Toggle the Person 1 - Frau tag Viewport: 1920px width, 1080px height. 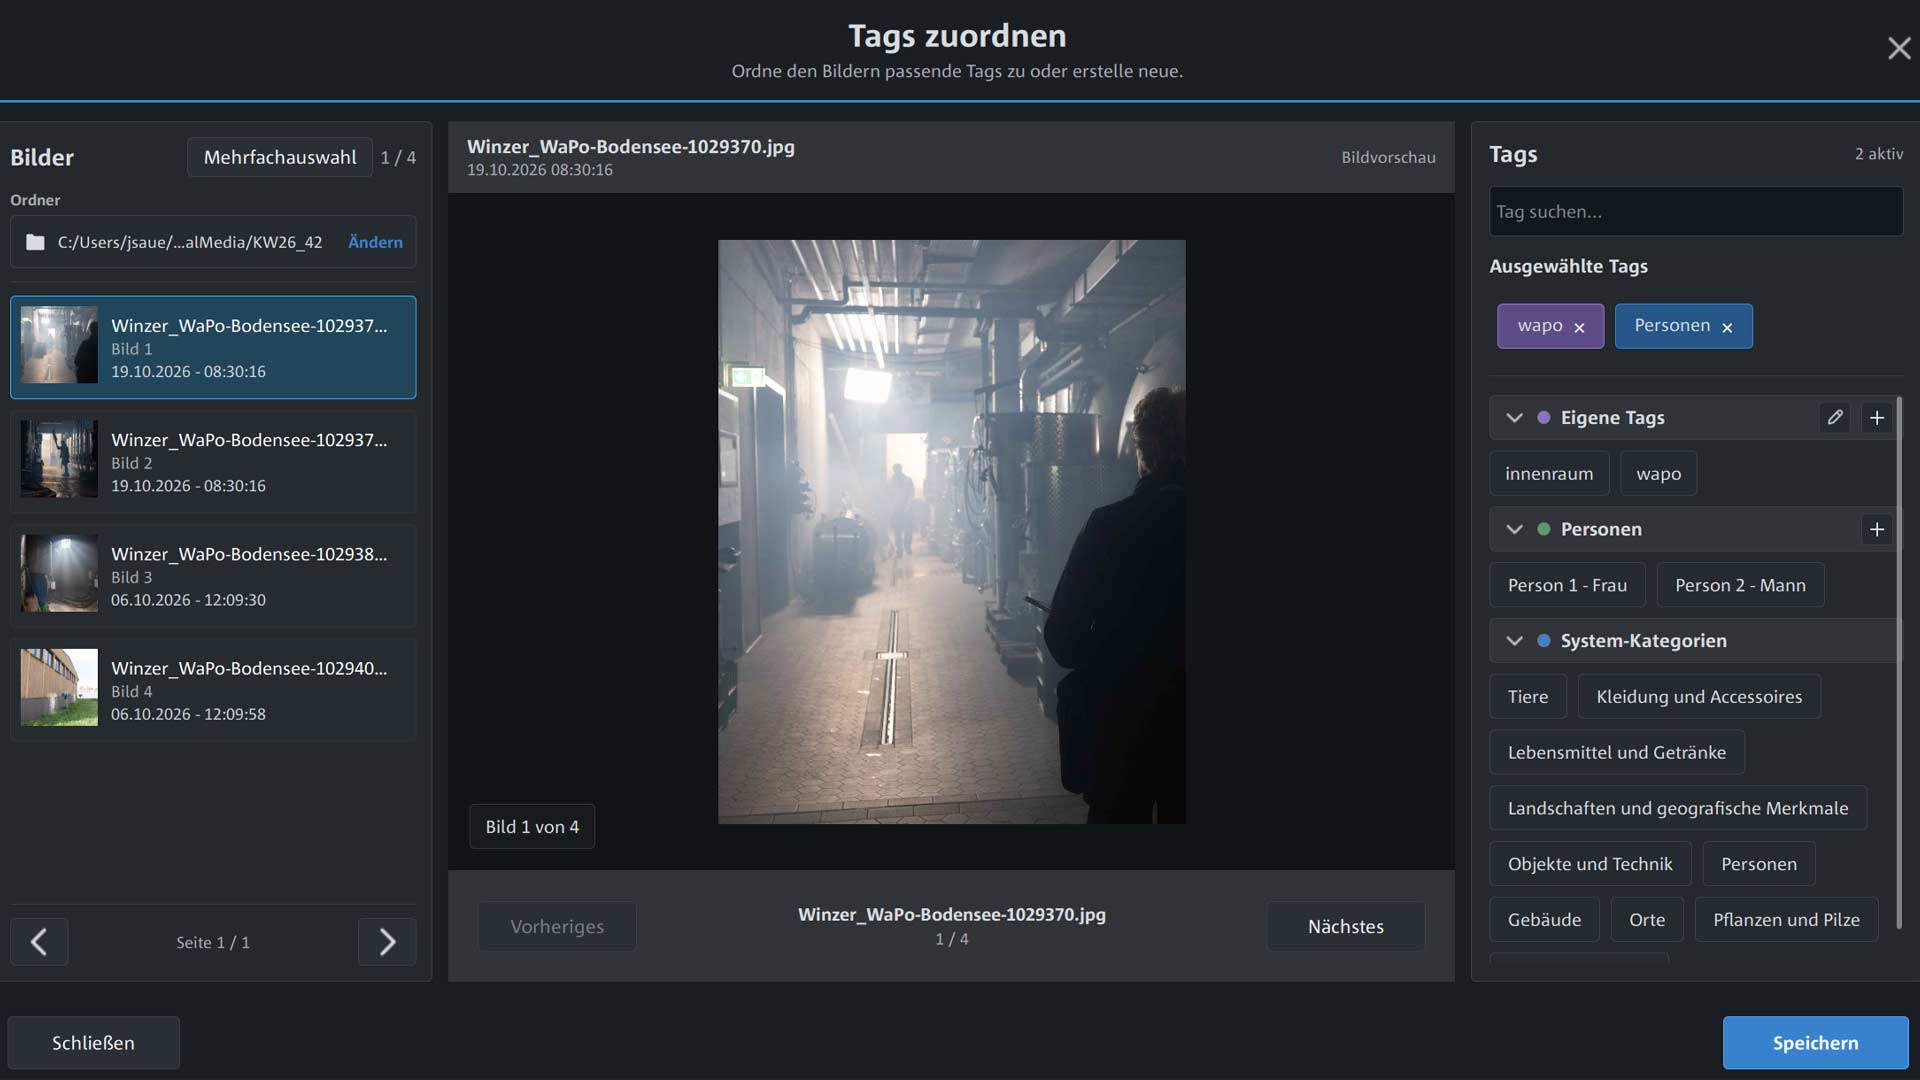click(x=1567, y=585)
